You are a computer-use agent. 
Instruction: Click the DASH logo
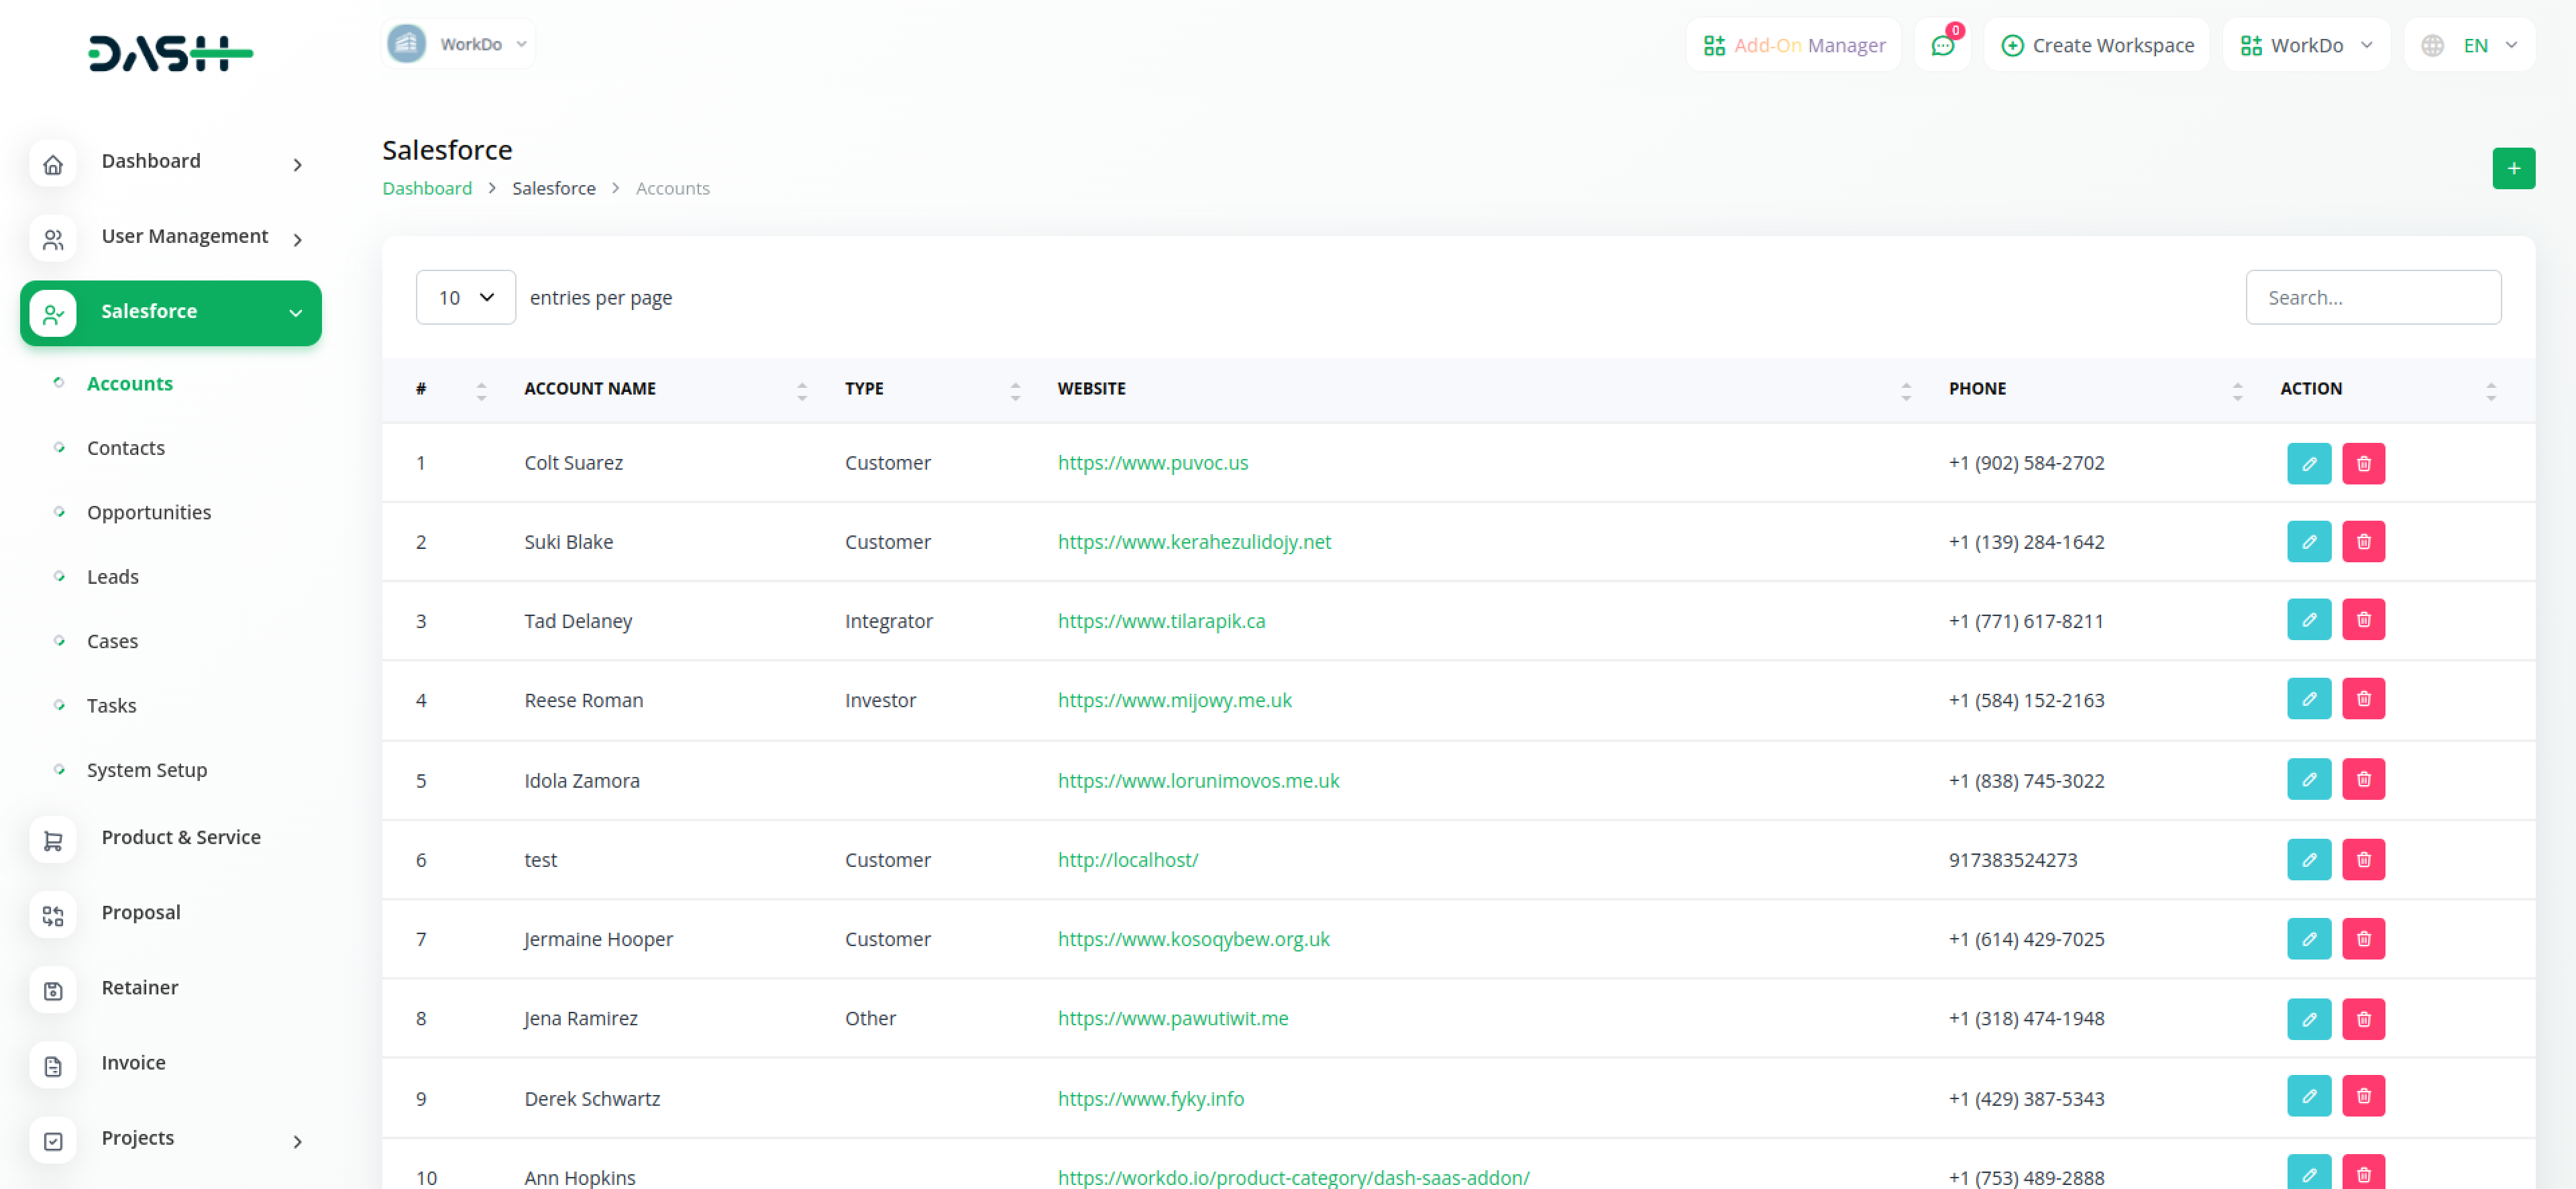[171, 53]
